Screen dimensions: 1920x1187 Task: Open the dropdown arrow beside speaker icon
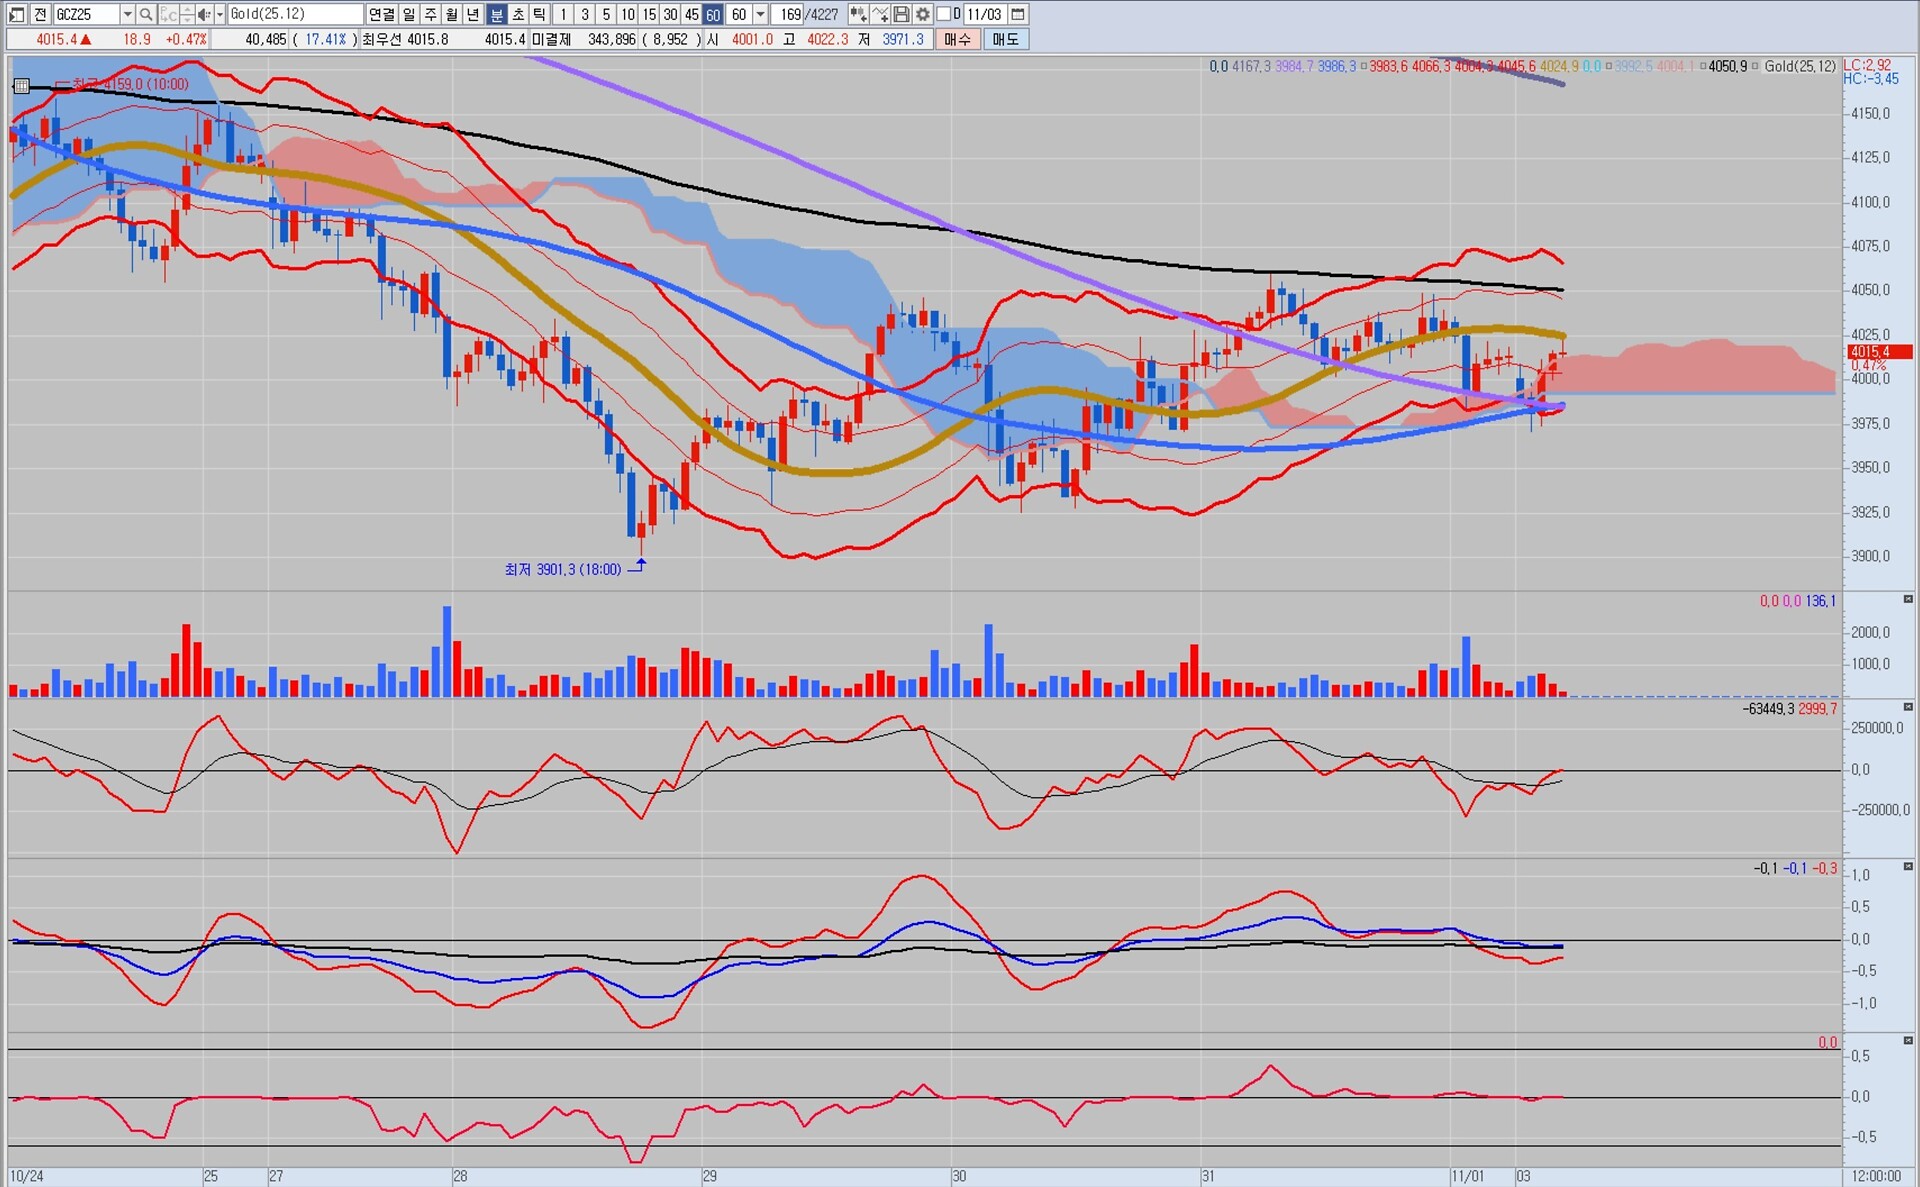coord(219,14)
